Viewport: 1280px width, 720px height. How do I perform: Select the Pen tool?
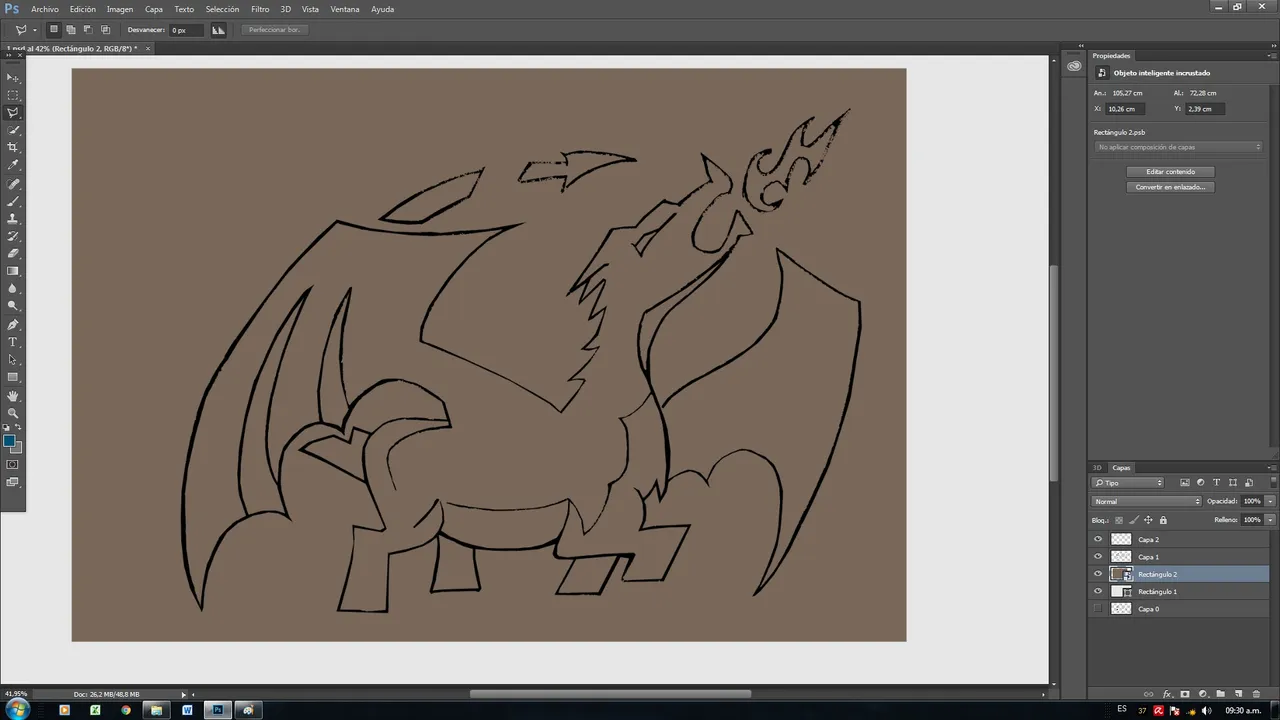[13, 325]
